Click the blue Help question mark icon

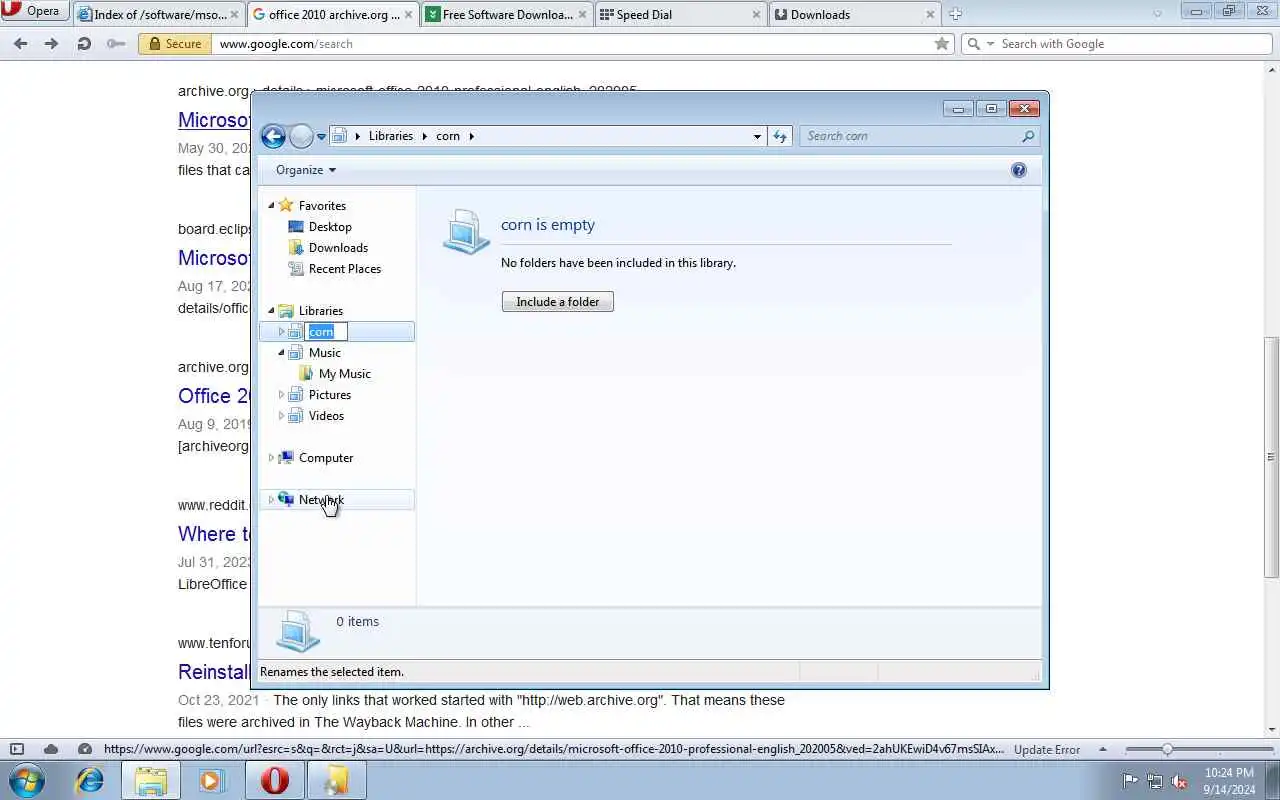1019,170
